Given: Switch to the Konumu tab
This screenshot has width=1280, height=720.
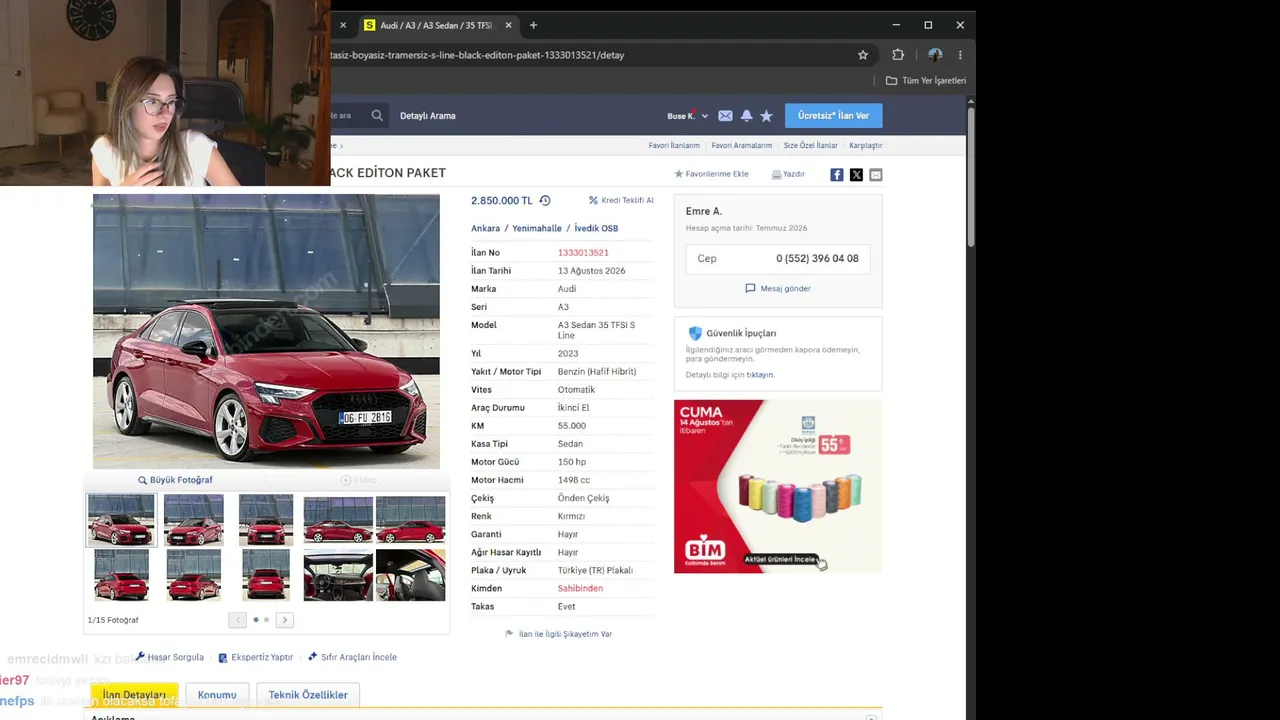Looking at the screenshot, I should point(217,695).
